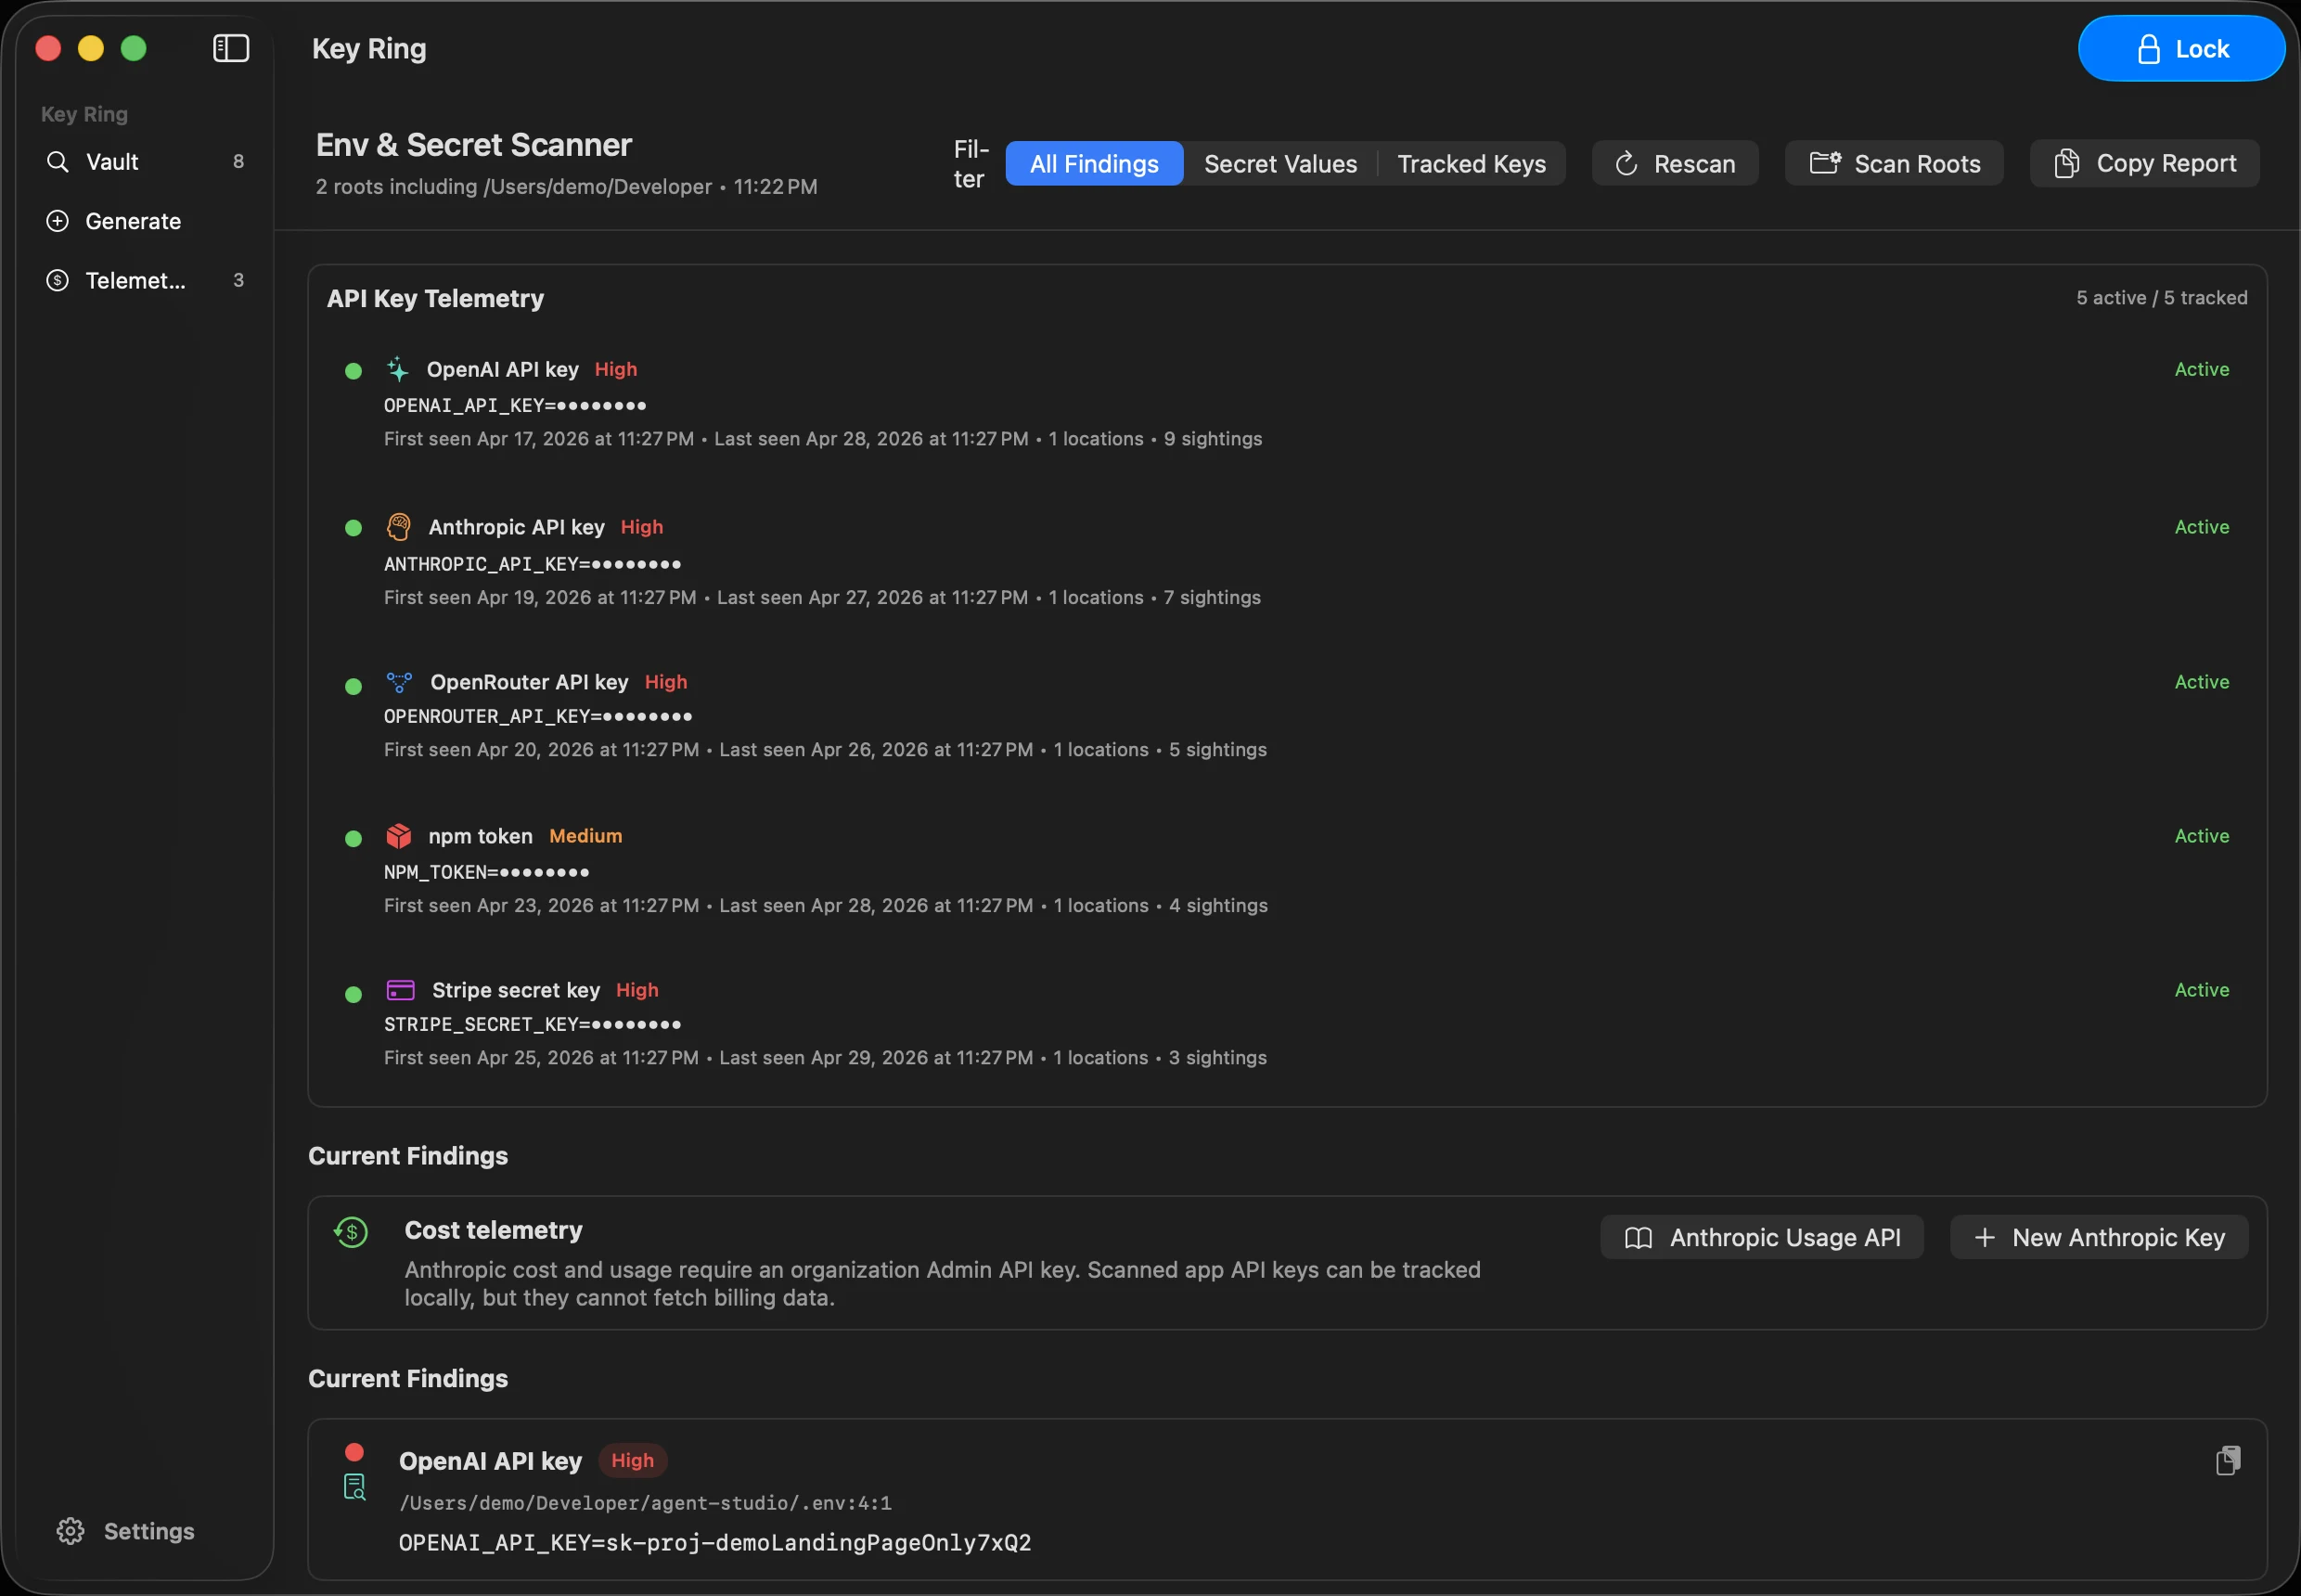Click the Stripe credit card icon

401,990
